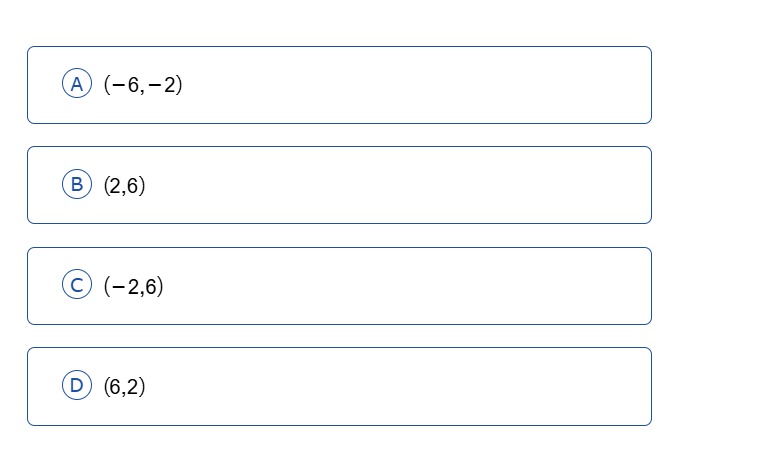Select the circled letter D option
This screenshot has height=453, width=782.
point(77,385)
